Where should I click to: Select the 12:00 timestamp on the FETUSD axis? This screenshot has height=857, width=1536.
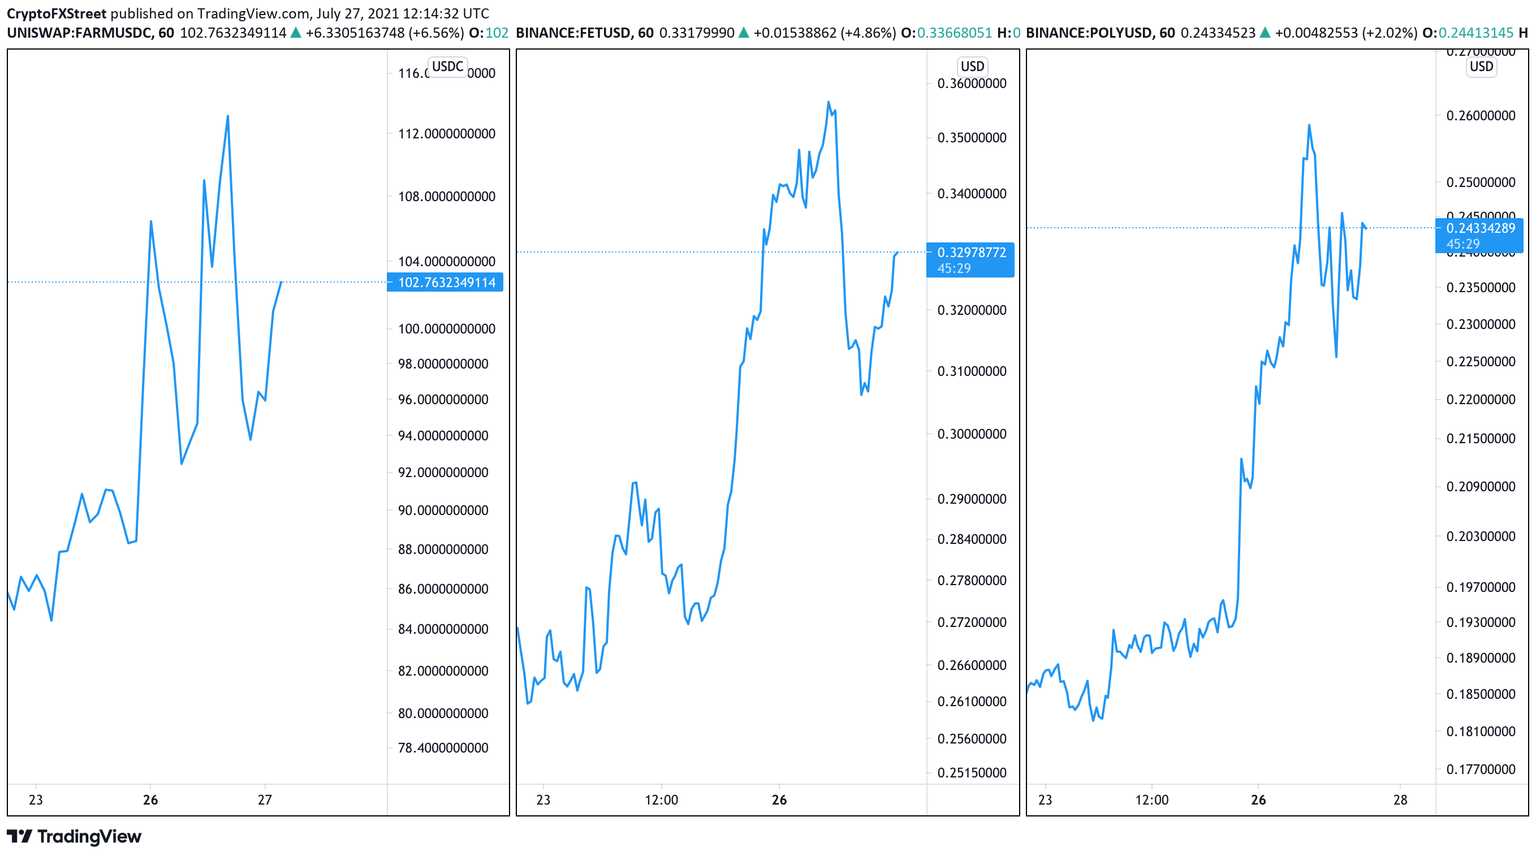click(663, 800)
